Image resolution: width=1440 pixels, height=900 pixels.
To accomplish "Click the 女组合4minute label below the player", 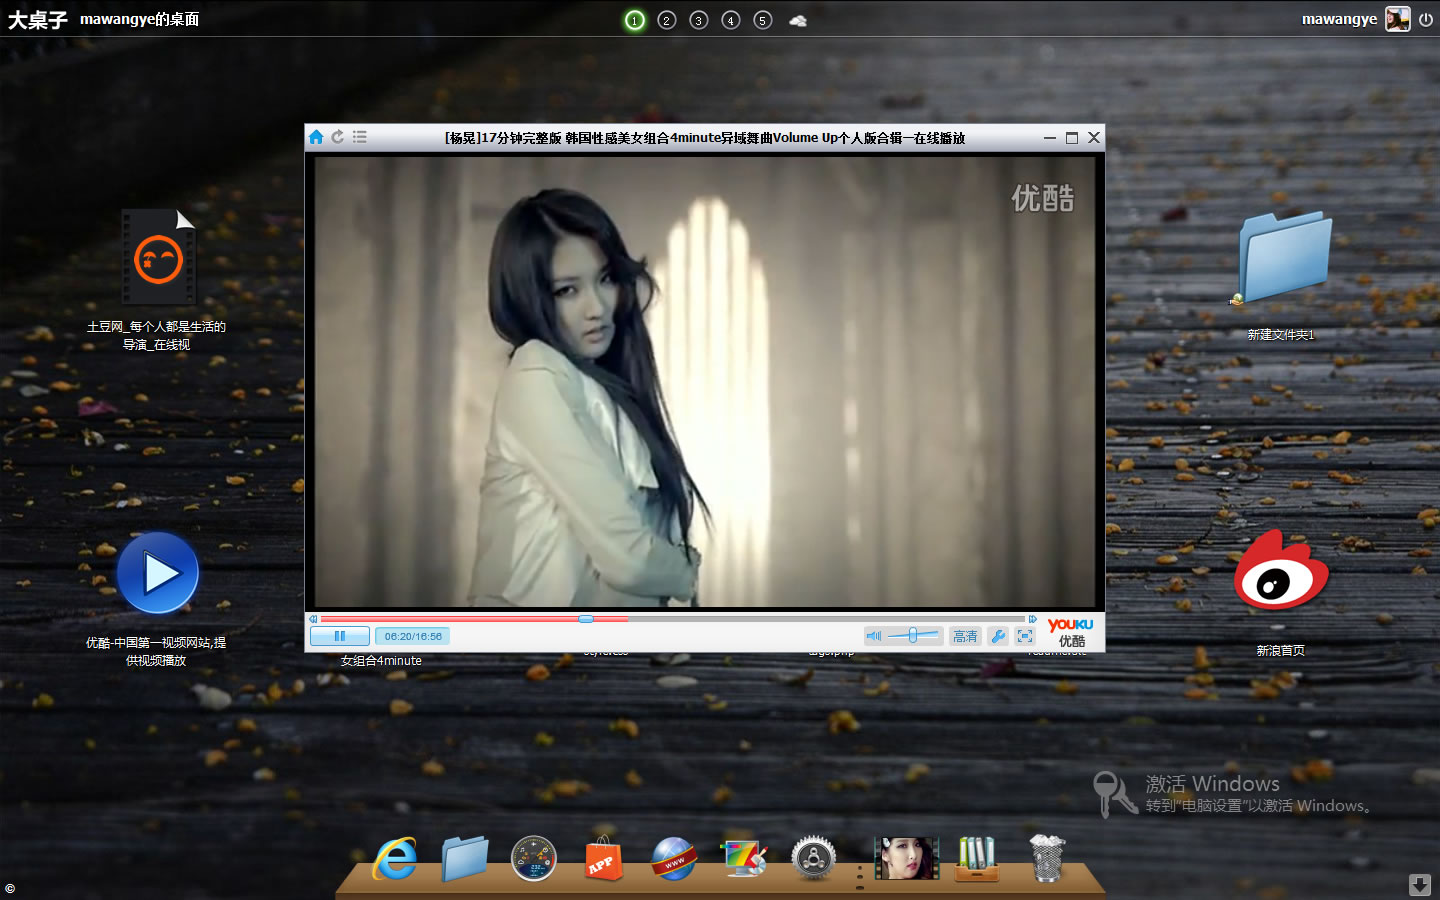I will point(381,661).
